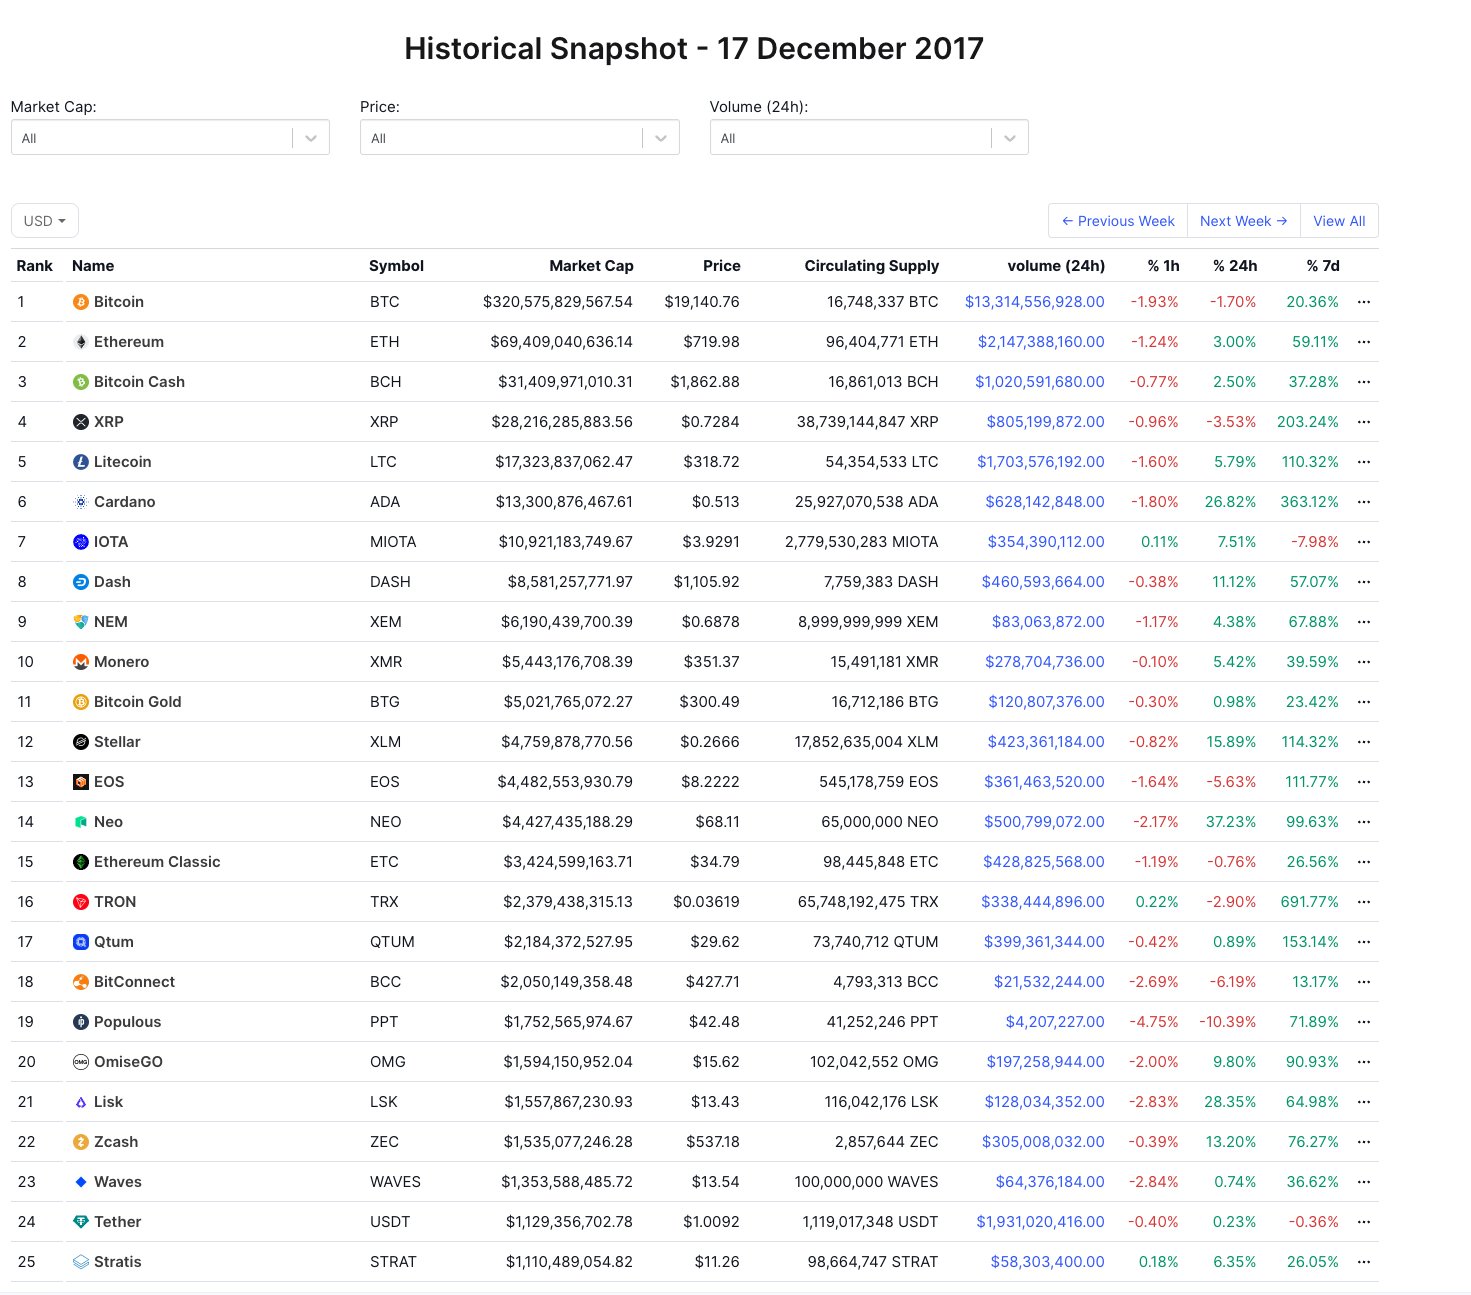The height and width of the screenshot is (1295, 1471).
Task: Click Bitcoin's price $19,140.76
Action: click(702, 302)
